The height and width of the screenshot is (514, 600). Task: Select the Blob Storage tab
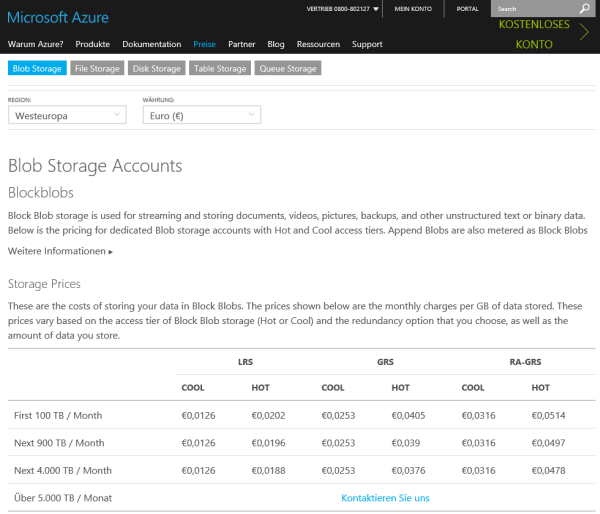coord(36,69)
